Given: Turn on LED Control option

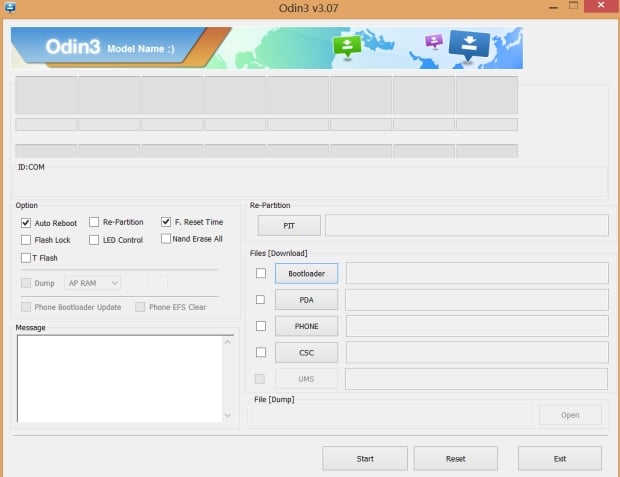Looking at the screenshot, I should [94, 240].
